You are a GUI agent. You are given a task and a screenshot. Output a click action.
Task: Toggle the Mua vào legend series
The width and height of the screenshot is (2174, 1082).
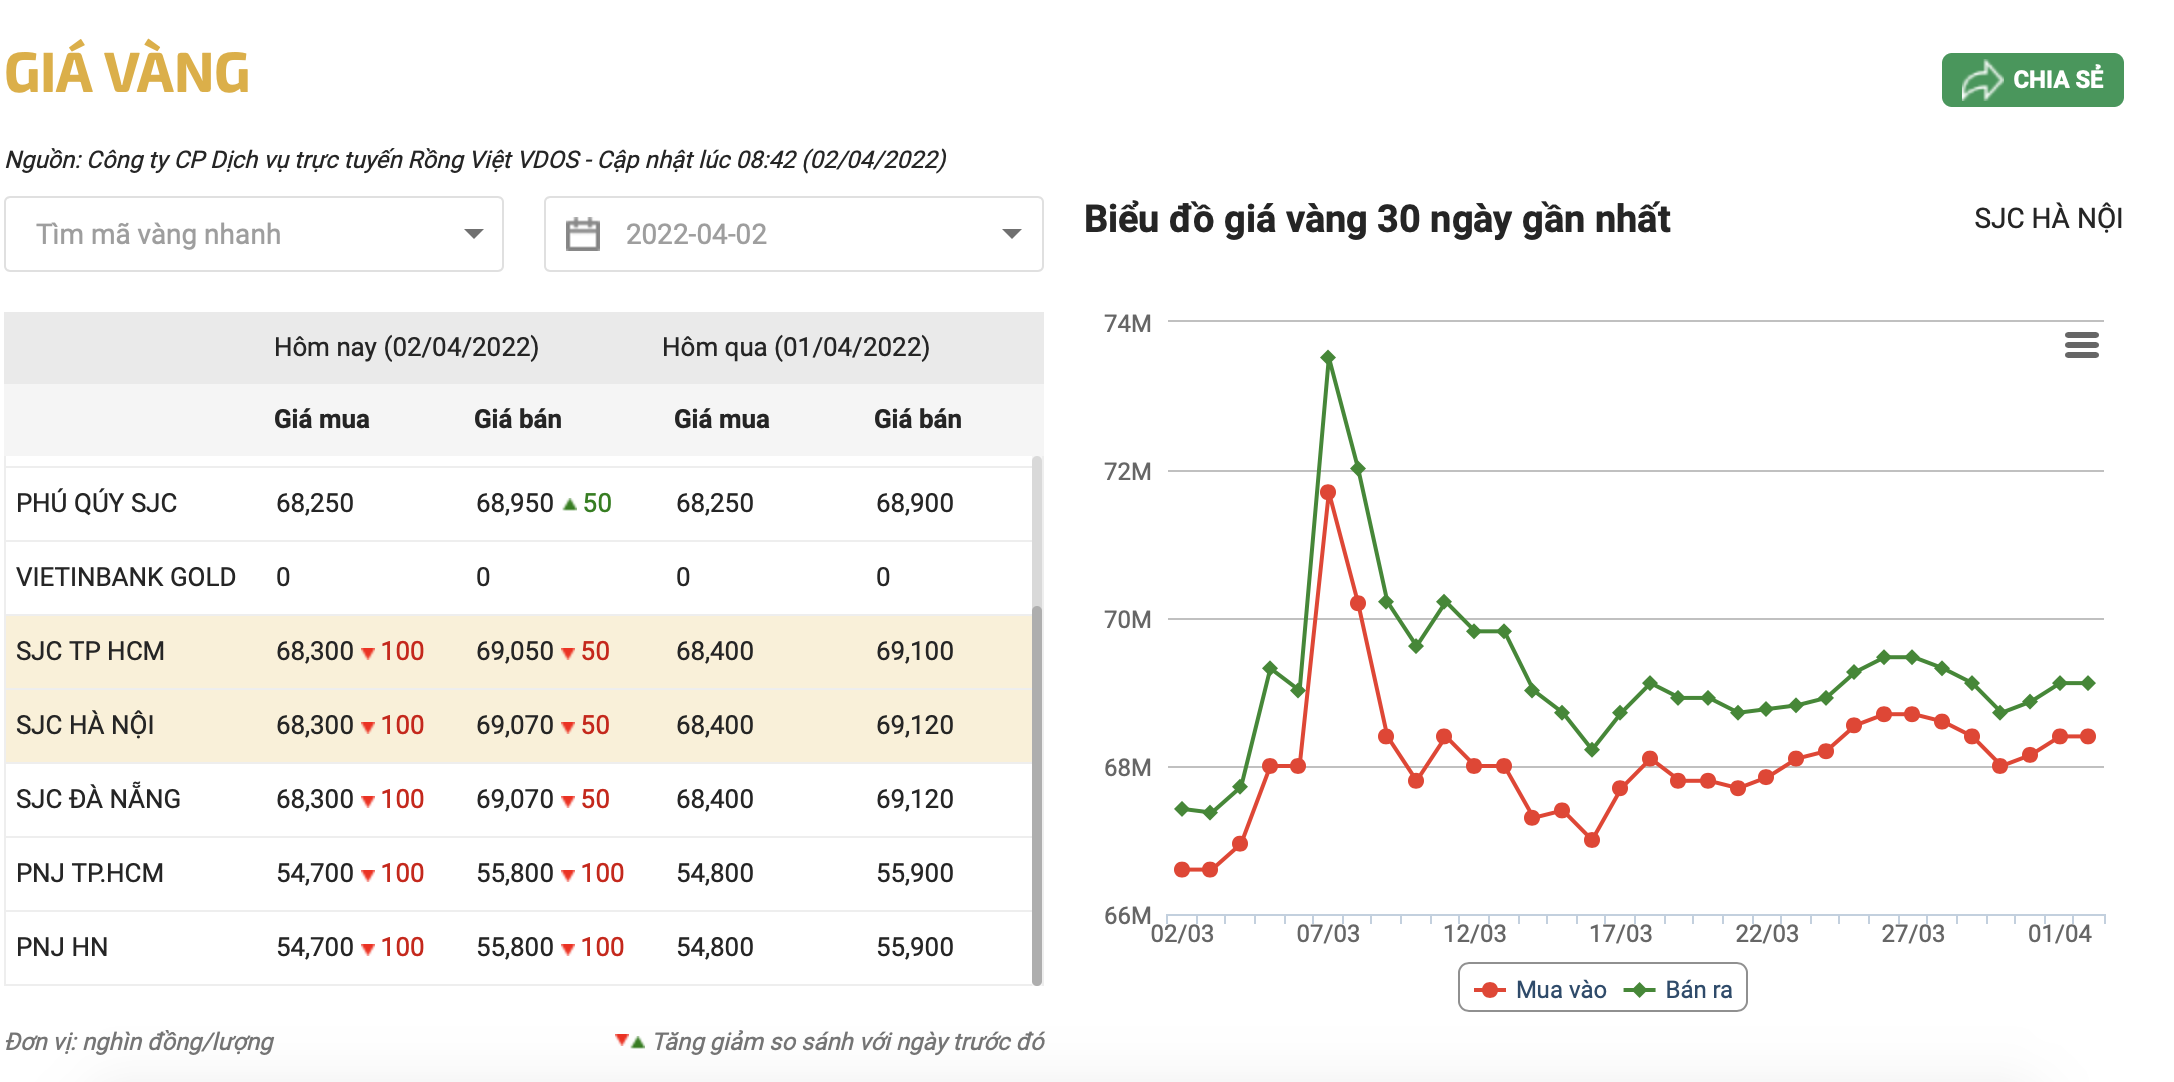pos(1541,989)
